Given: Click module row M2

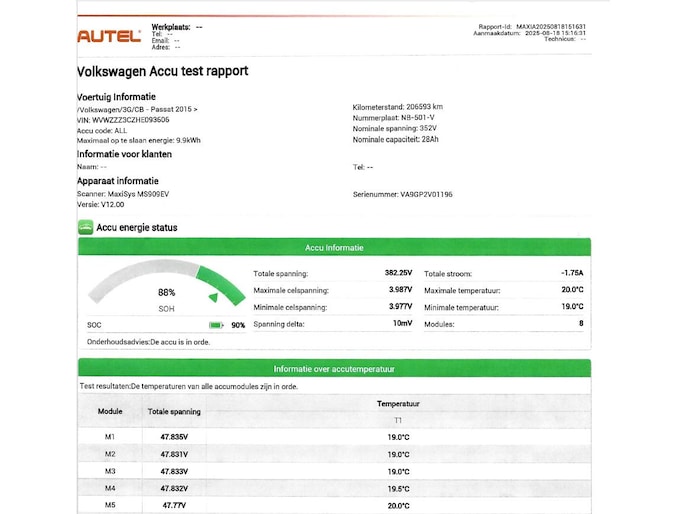Looking at the screenshot, I should point(334,454).
